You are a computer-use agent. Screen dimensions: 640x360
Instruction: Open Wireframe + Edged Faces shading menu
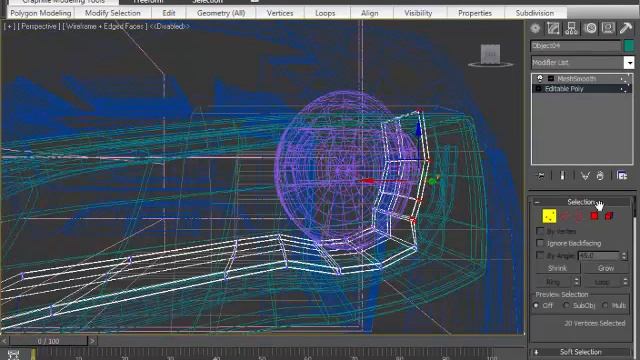pos(105,27)
